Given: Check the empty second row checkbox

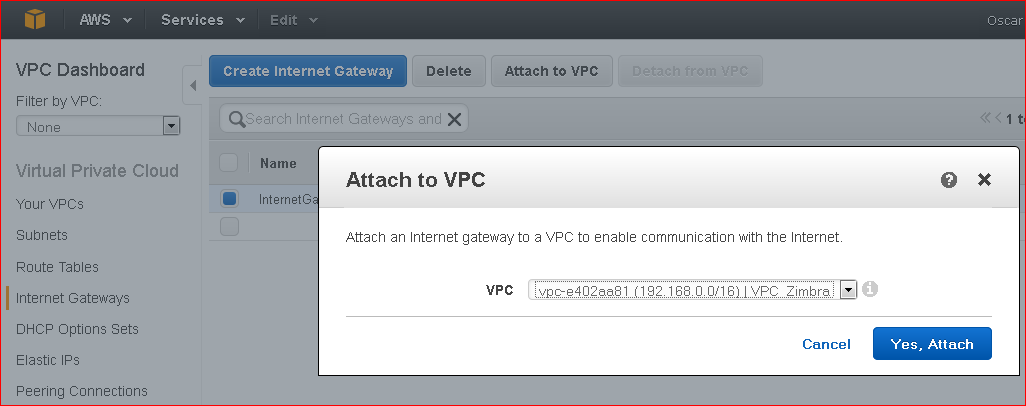Looking at the screenshot, I should tap(229, 227).
